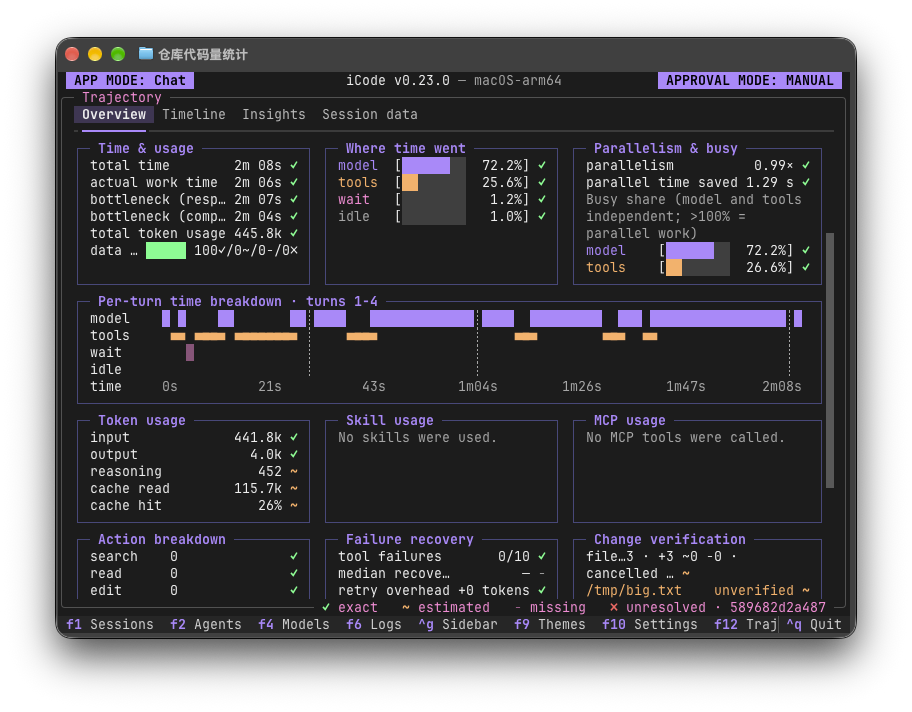Click the check mark beside tool failures
Image resolution: width=912 pixels, height=712 pixels.
[x=542, y=557]
